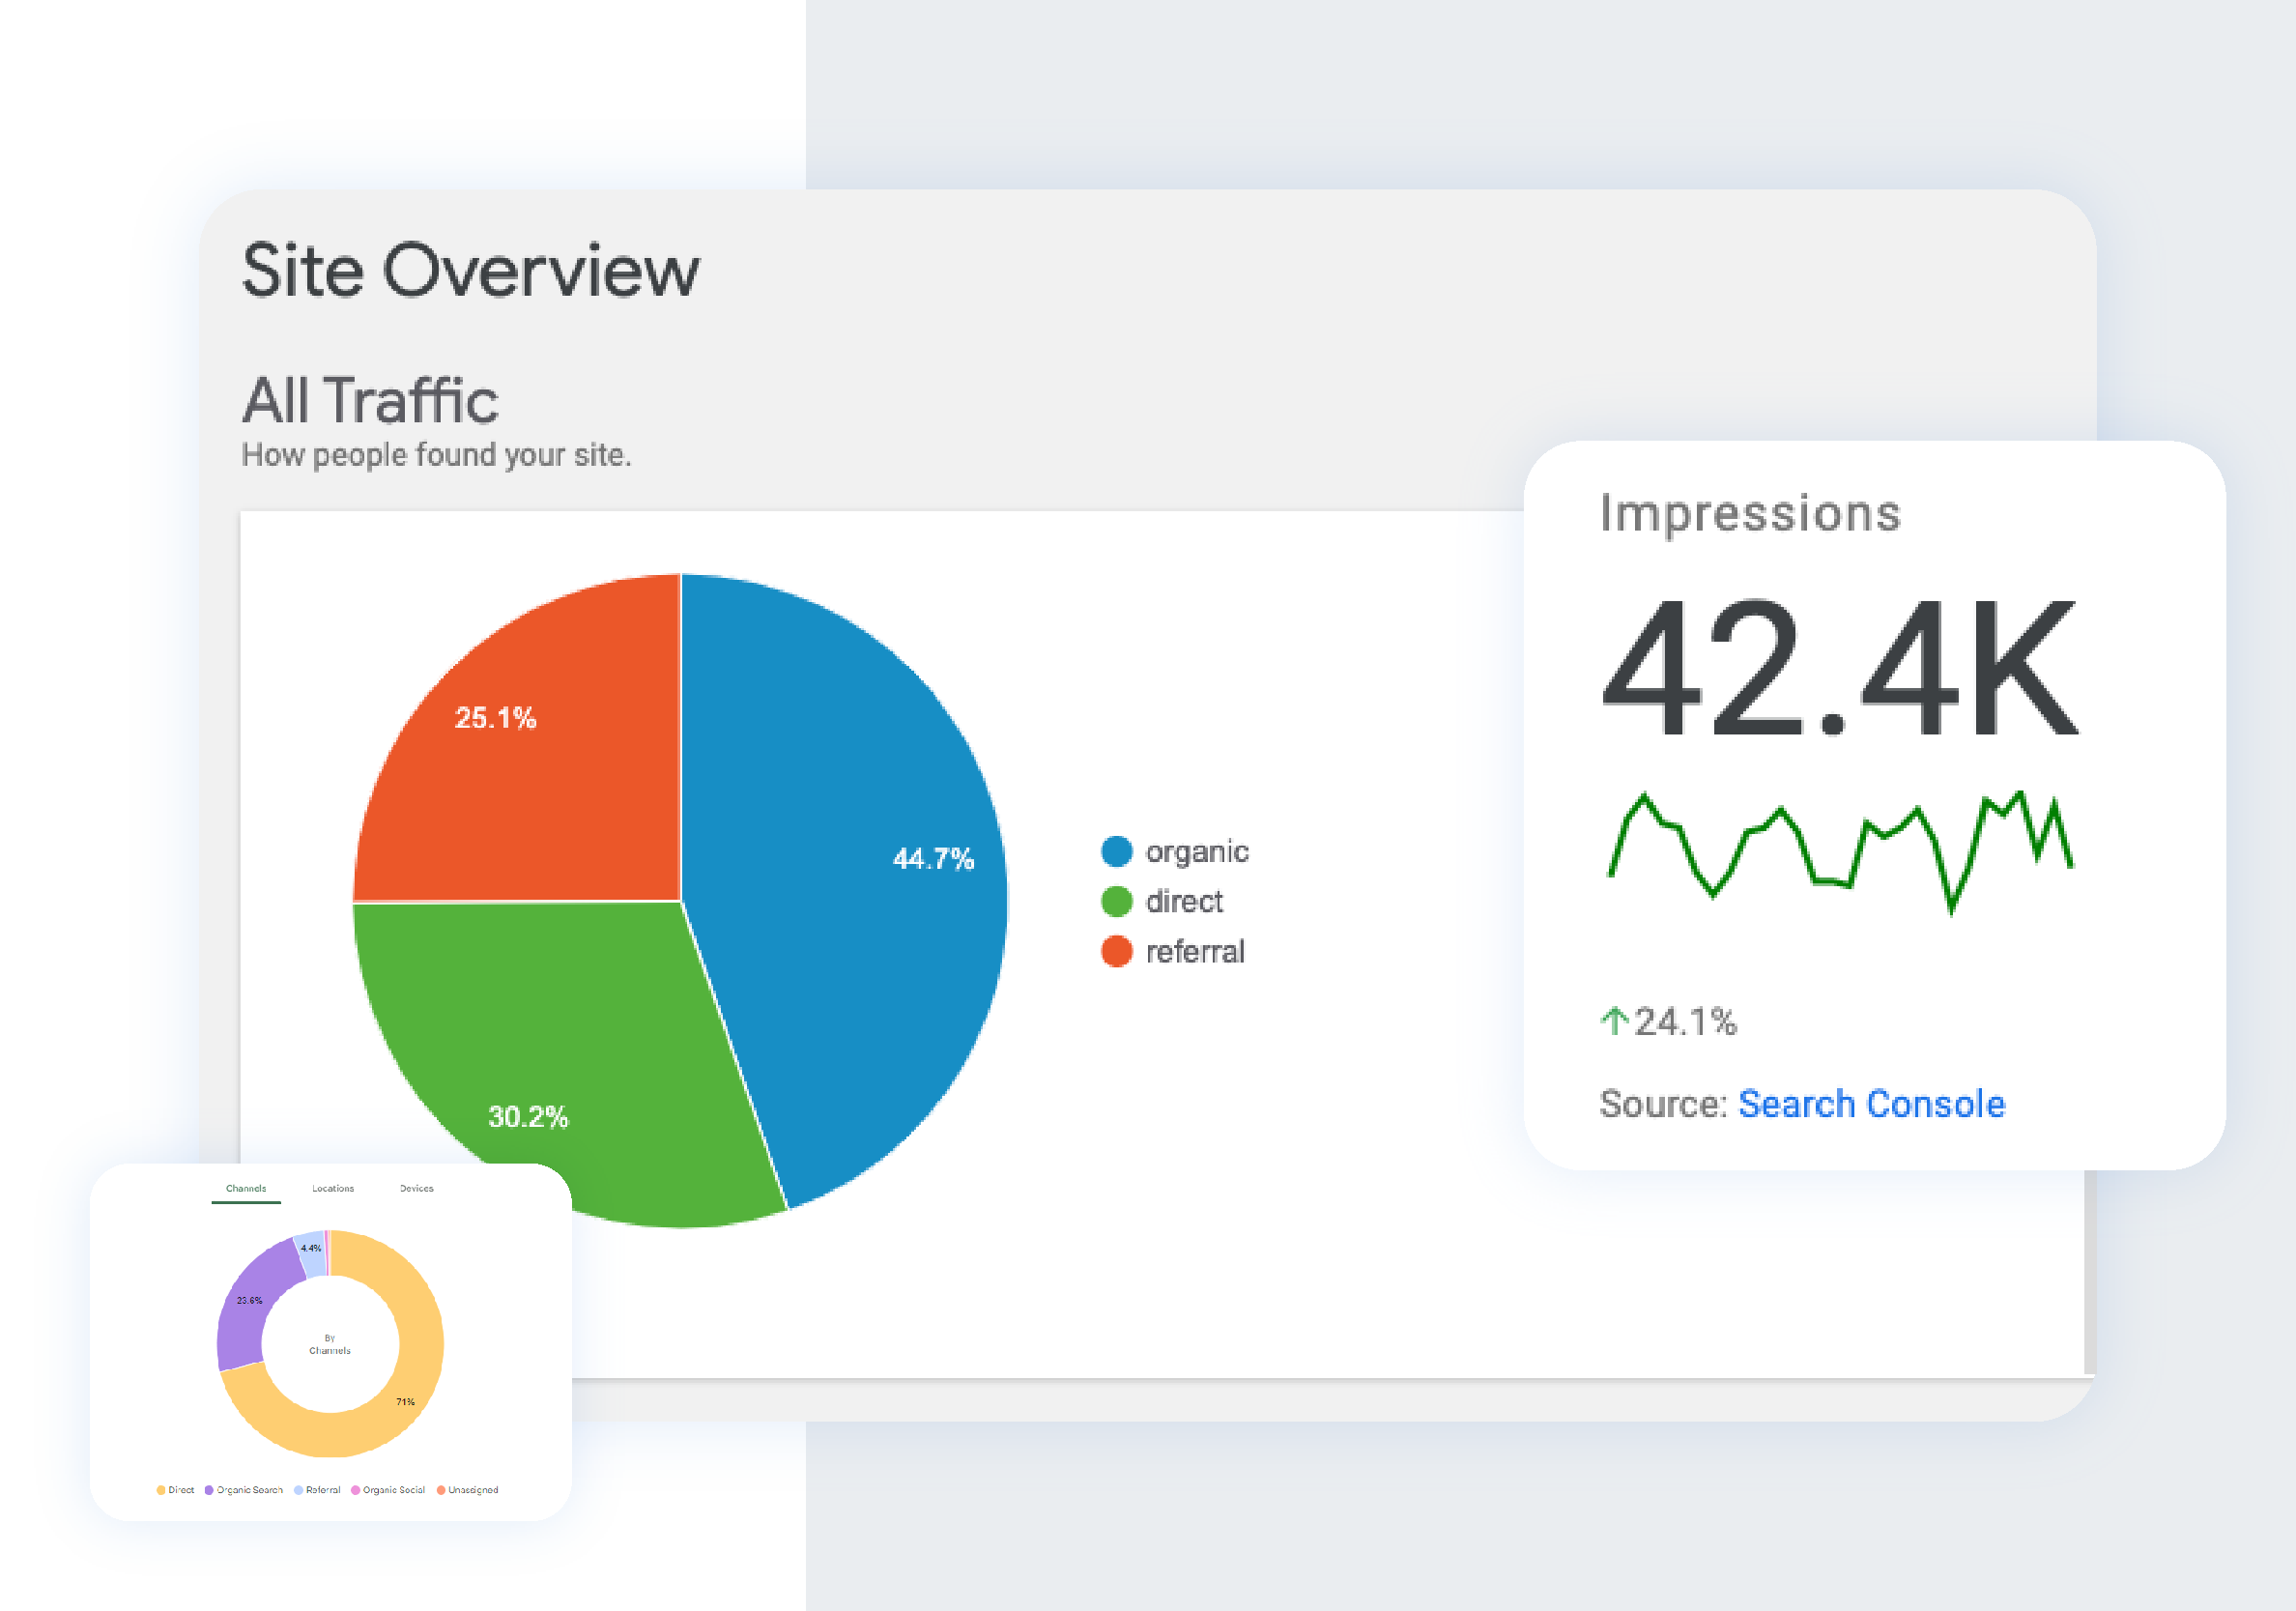Switch to the Devices tab
Screen dimensions: 2296x1611
[416, 1189]
